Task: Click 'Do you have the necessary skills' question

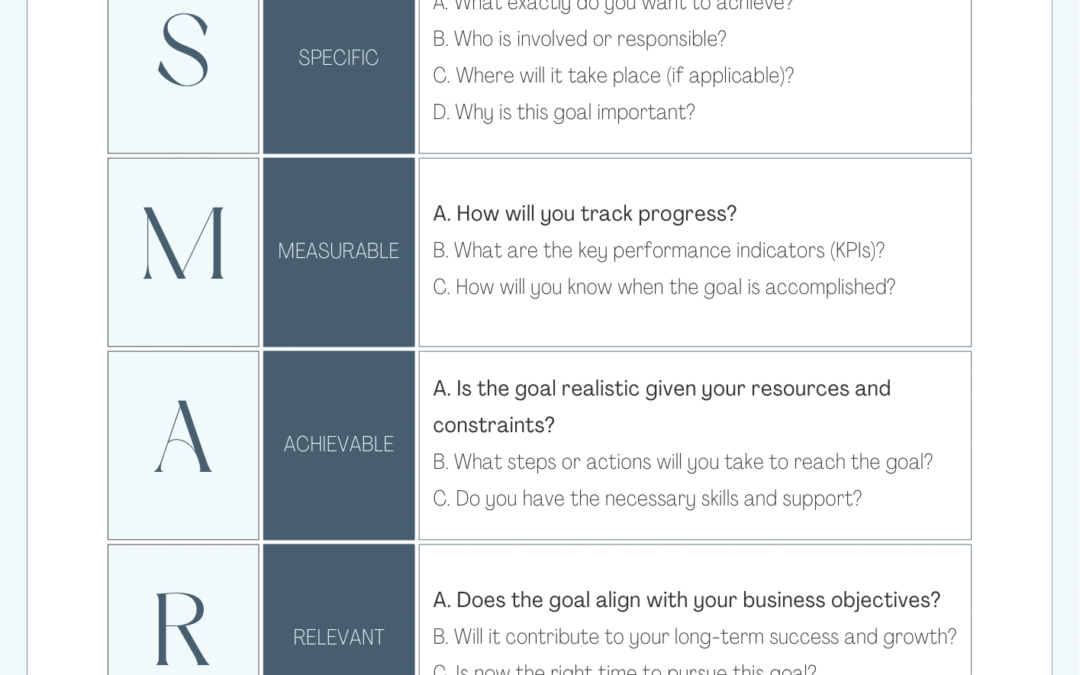Action: click(x=647, y=498)
